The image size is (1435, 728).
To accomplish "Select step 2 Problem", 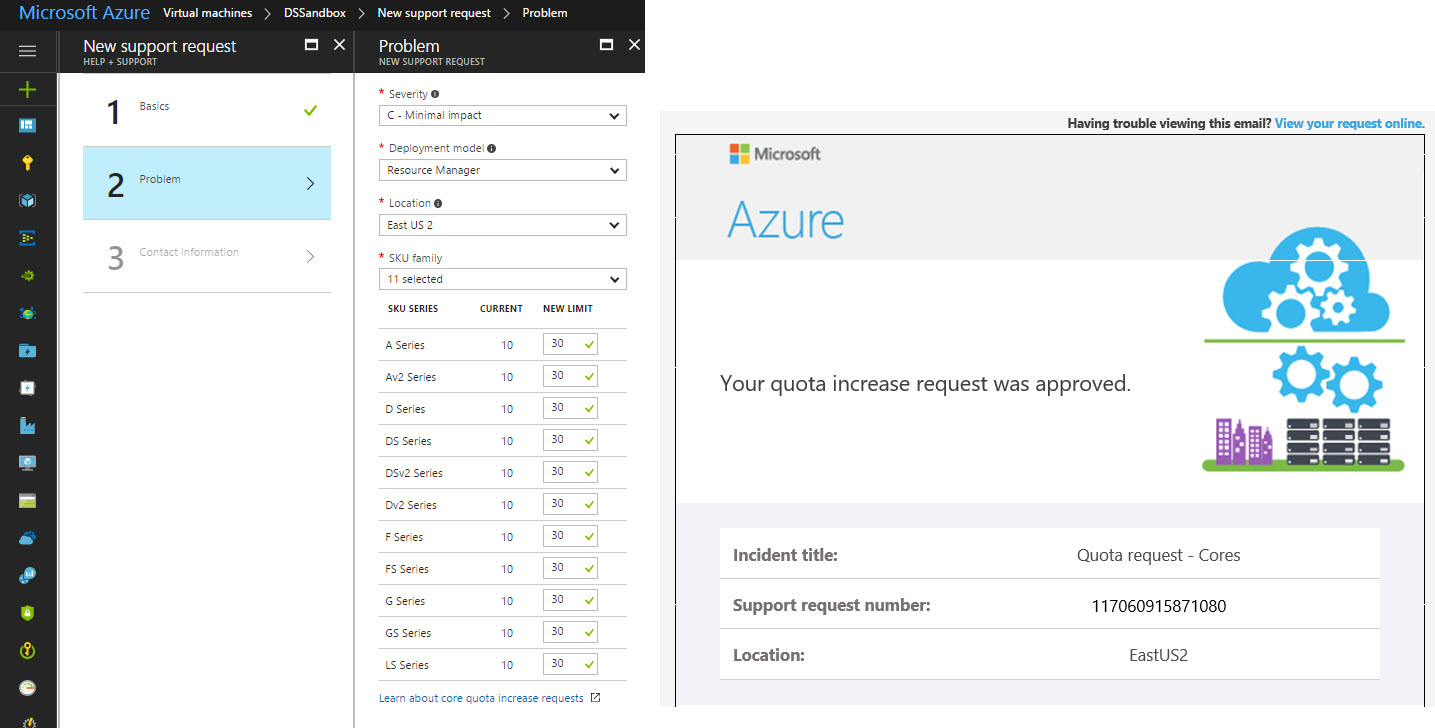I will pos(207,183).
